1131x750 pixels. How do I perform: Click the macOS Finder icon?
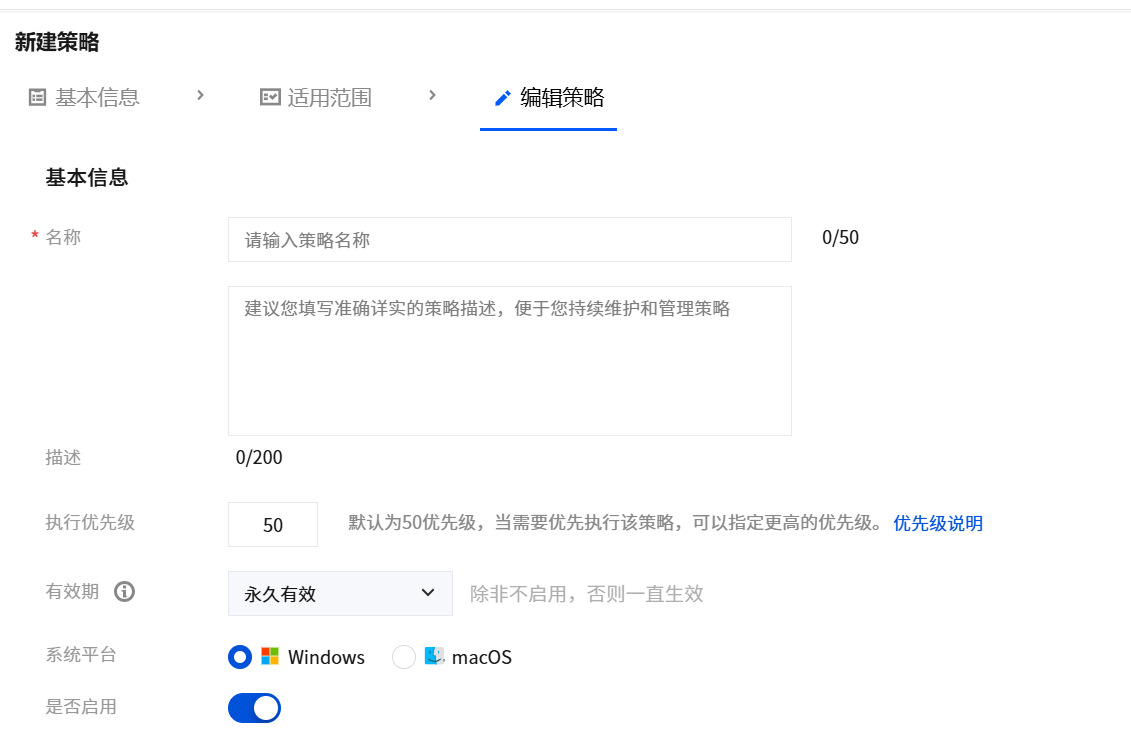[x=434, y=656]
